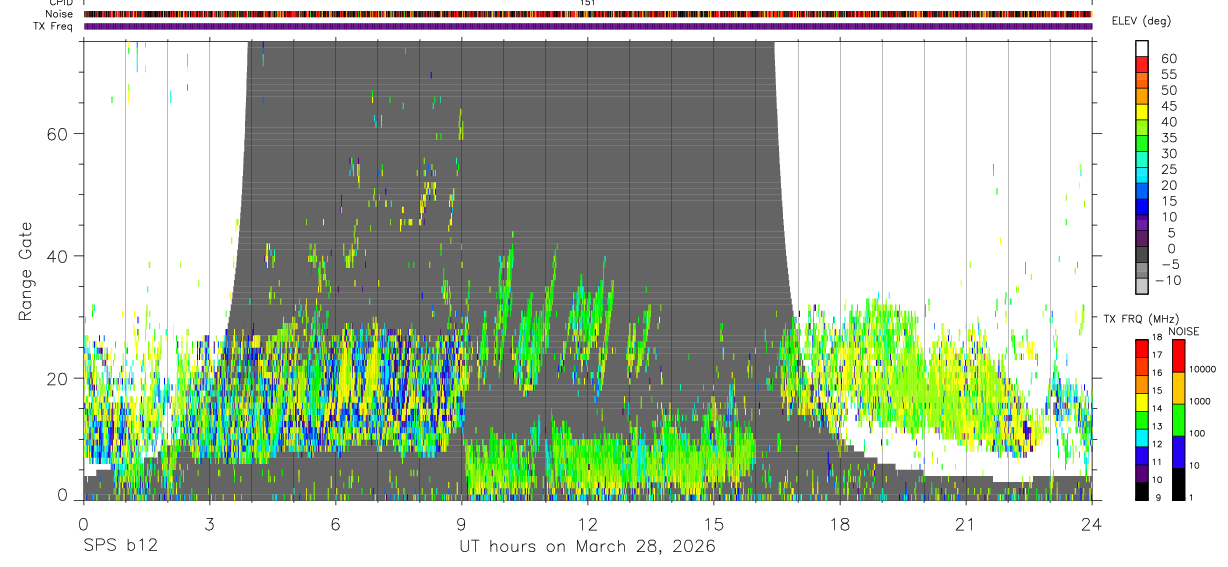Viewport: 1228px width, 567px height.
Task: Click the green segment of the NOISE color bar
Action: 1177,420
